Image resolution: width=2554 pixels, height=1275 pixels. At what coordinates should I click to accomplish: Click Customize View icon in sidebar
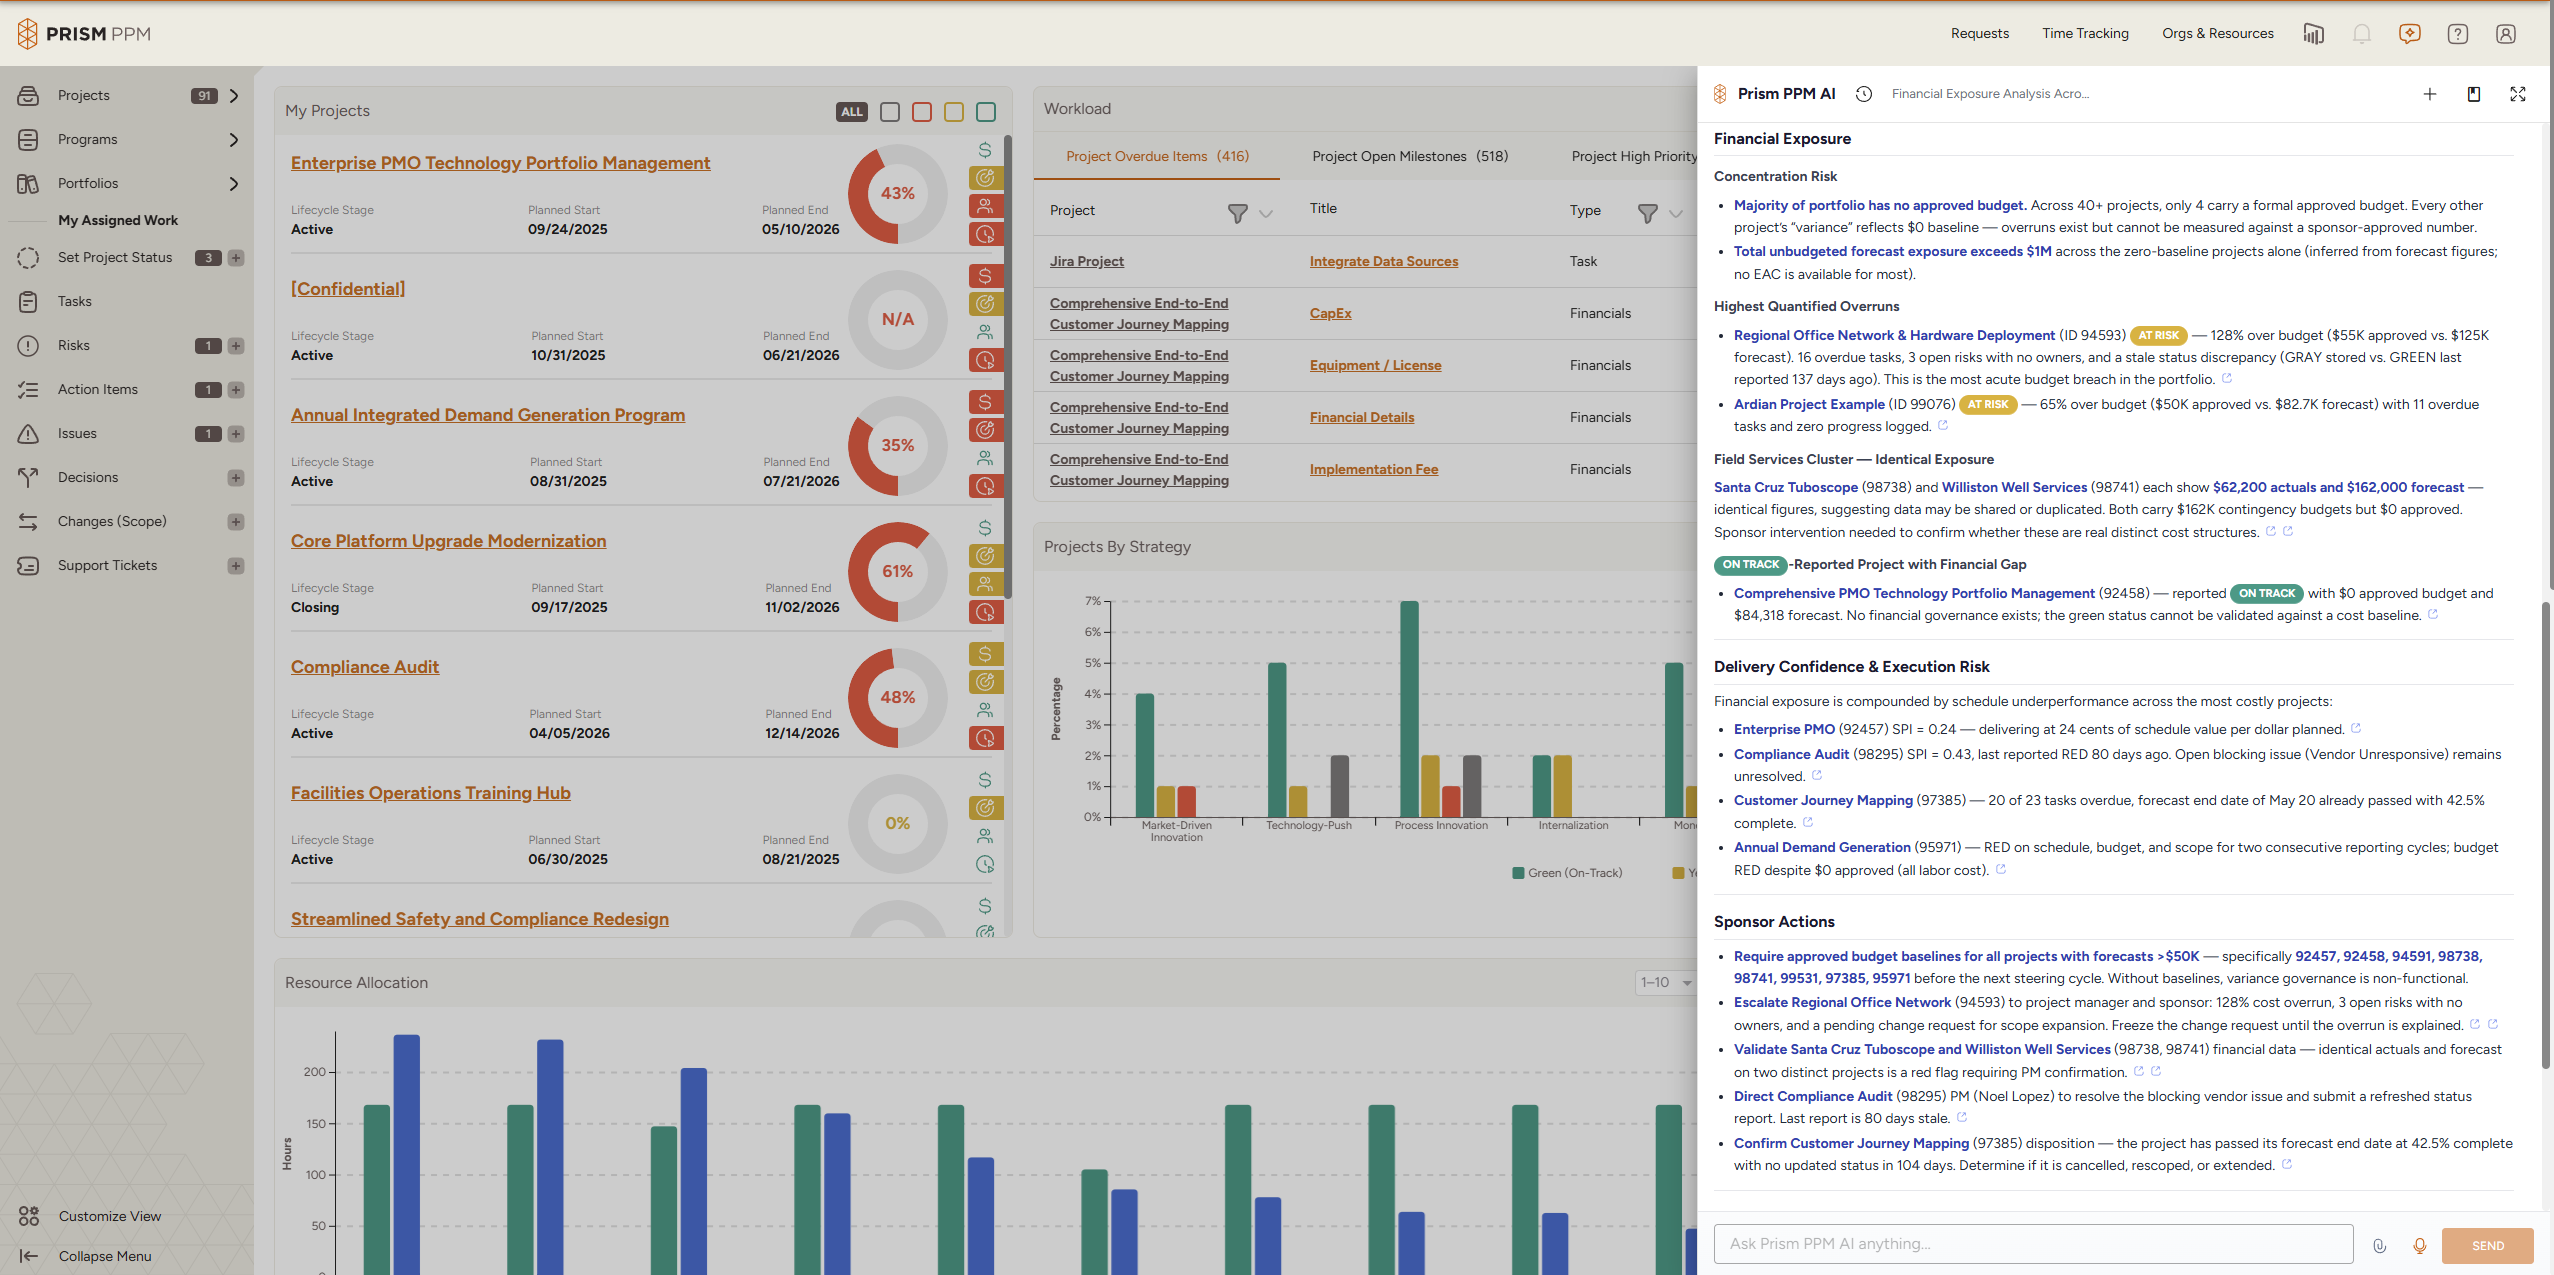coord(28,1216)
